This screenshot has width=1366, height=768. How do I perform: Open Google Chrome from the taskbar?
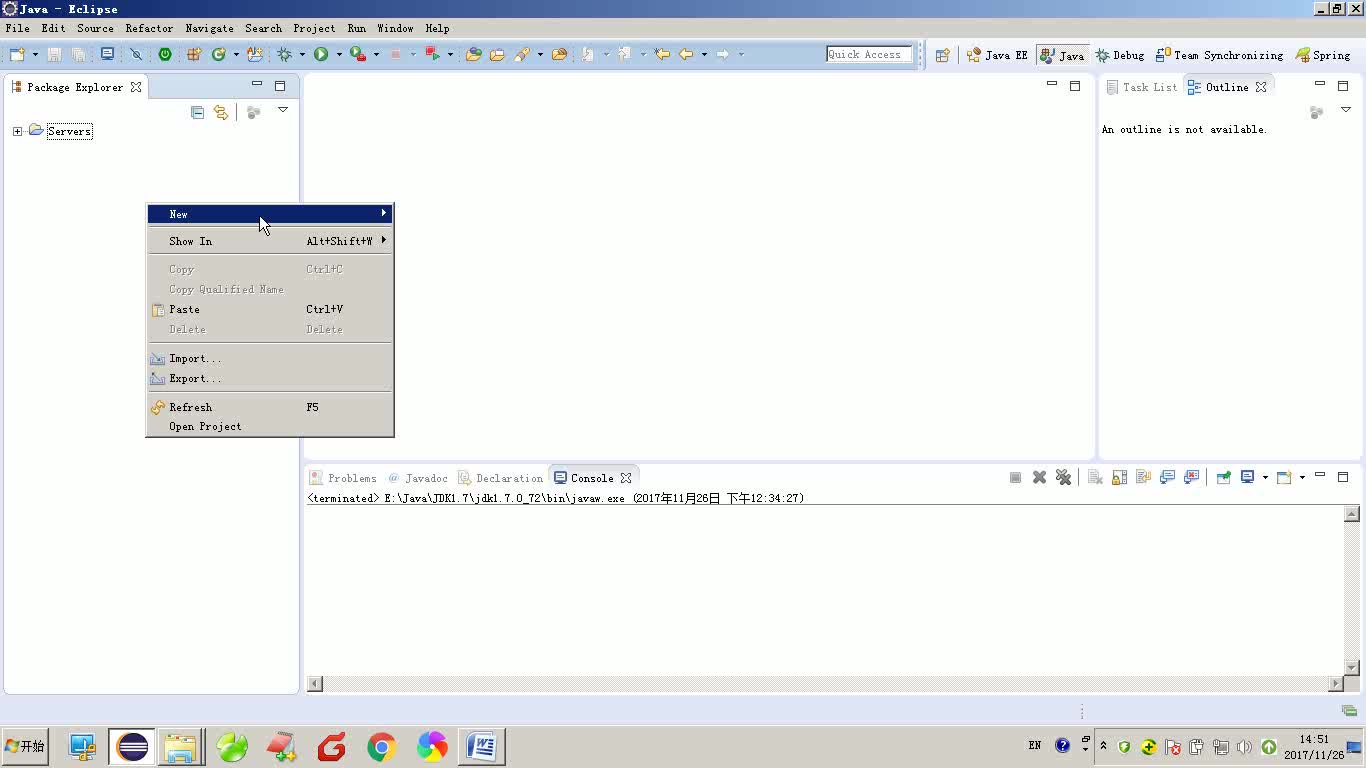(381, 747)
